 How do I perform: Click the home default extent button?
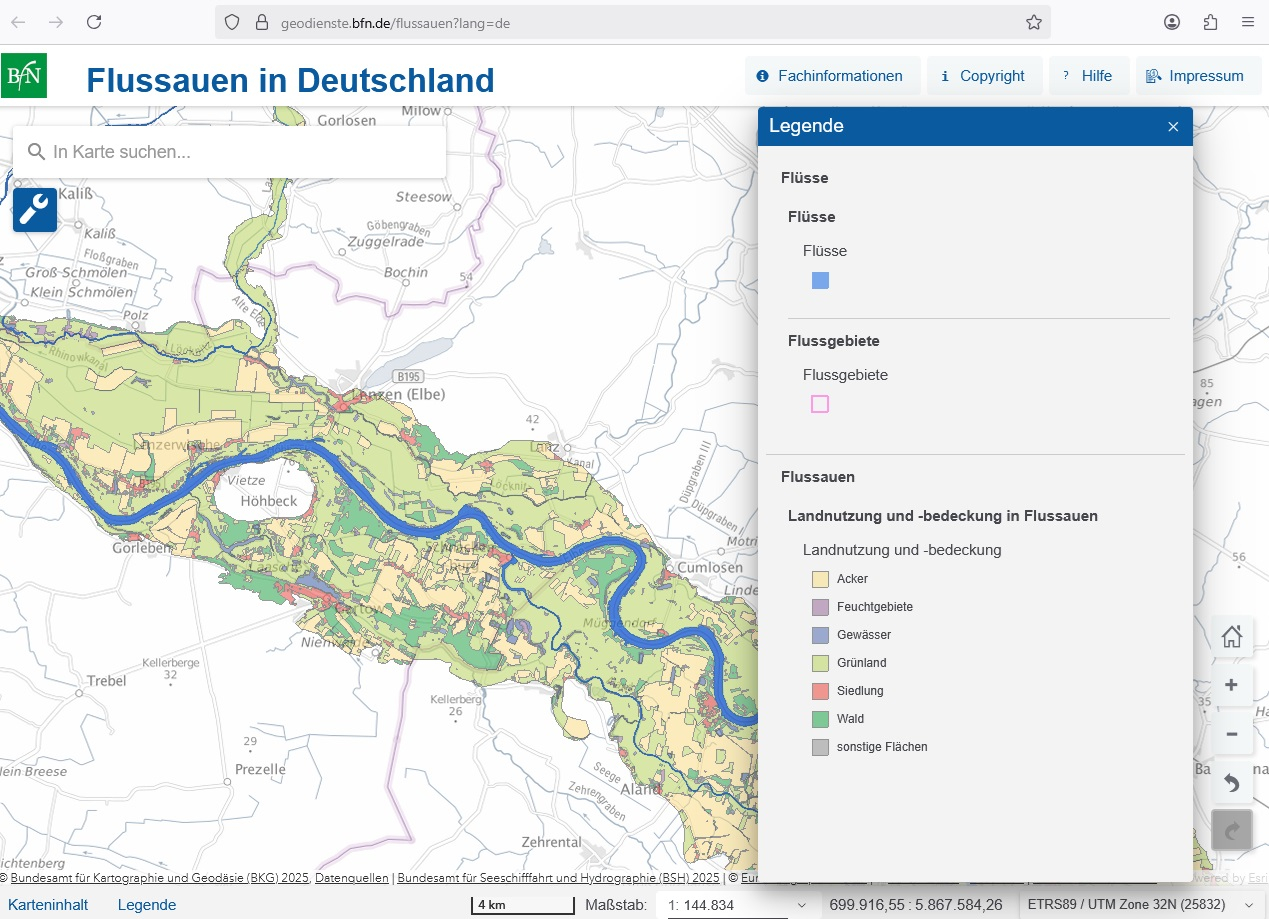click(x=1231, y=636)
